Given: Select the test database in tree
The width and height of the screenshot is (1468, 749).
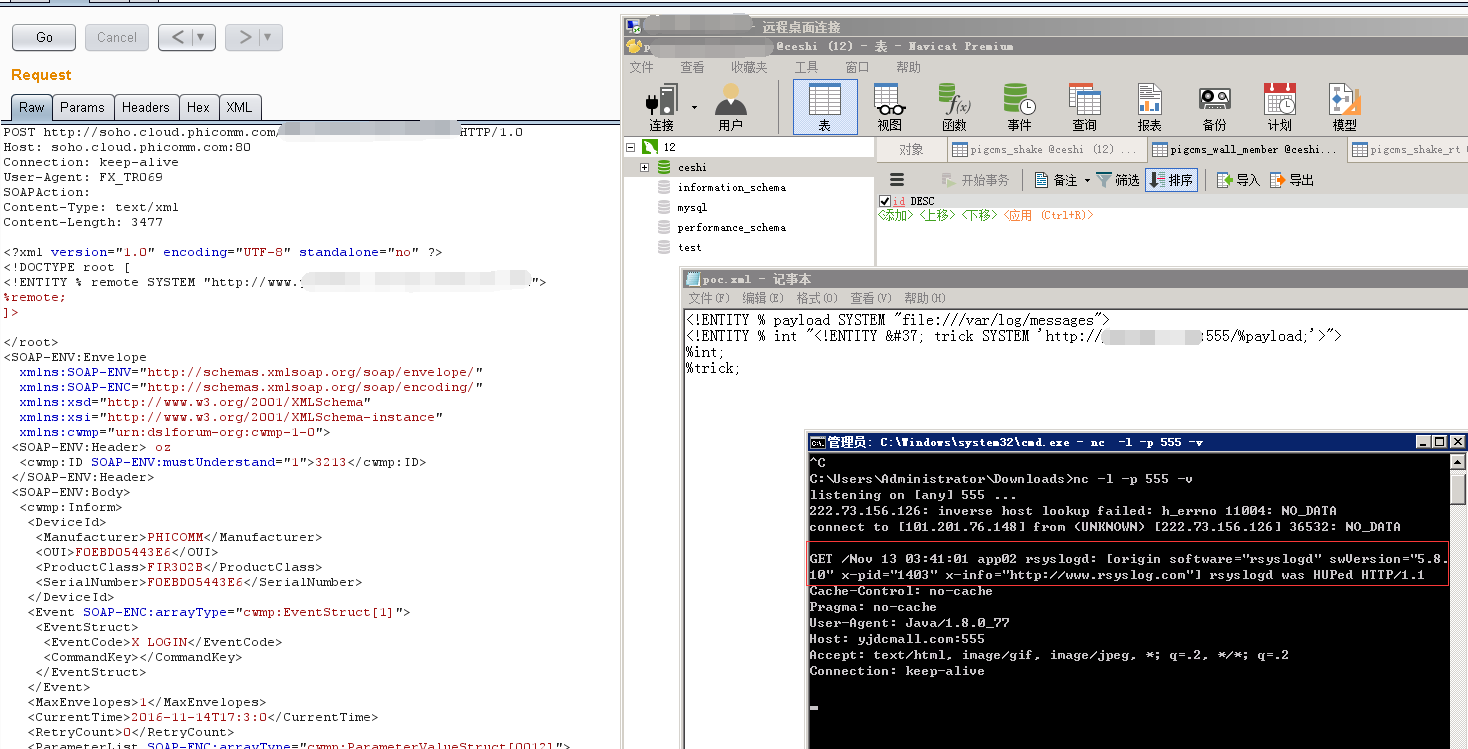Looking at the screenshot, I should [690, 247].
